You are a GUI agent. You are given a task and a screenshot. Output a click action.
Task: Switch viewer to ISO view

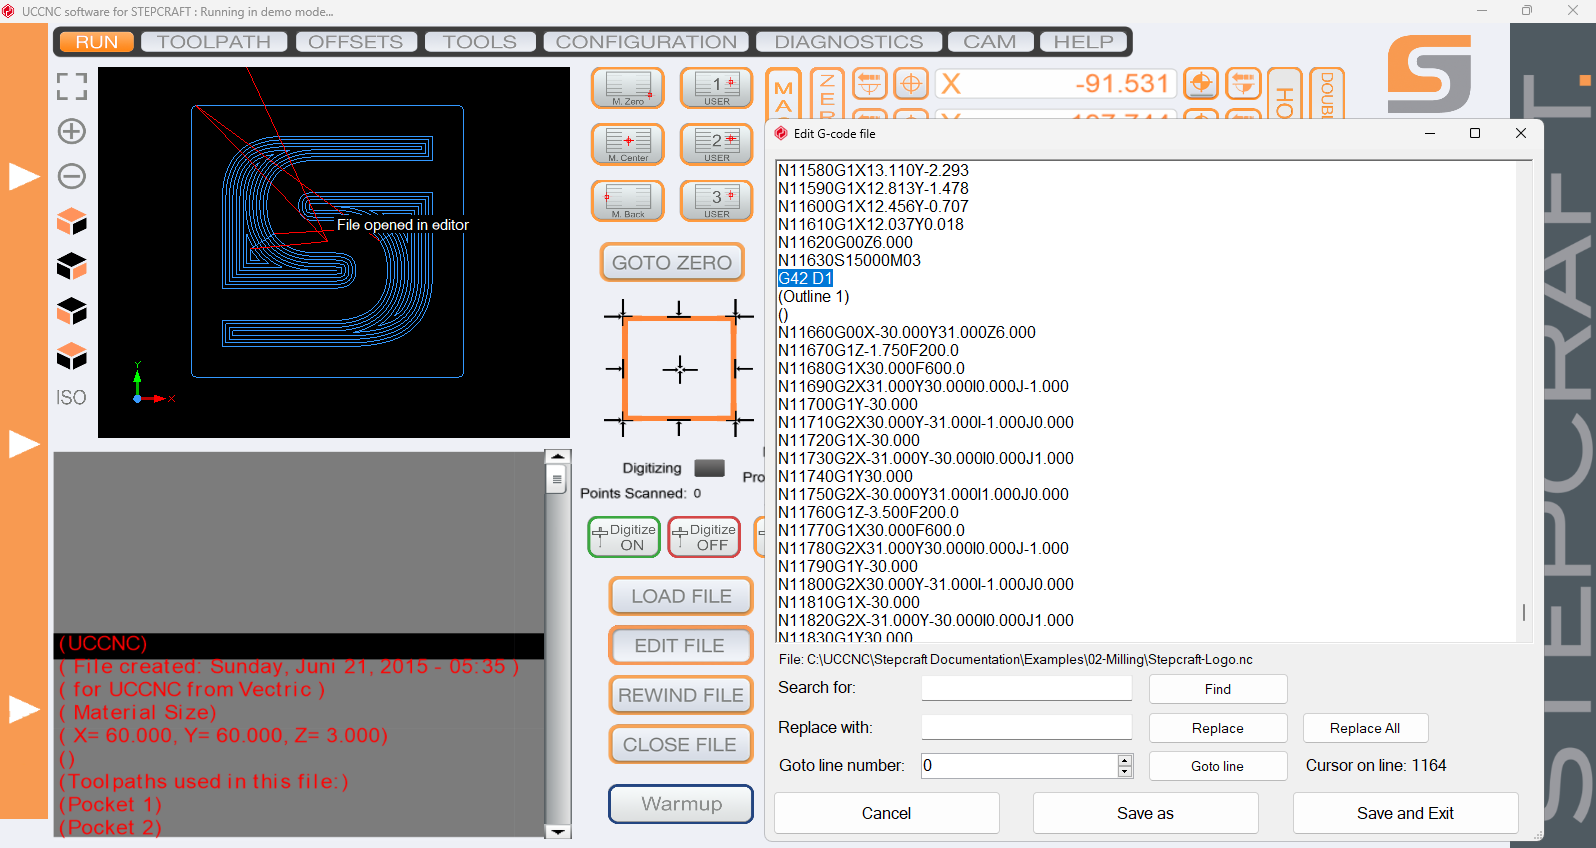click(71, 398)
